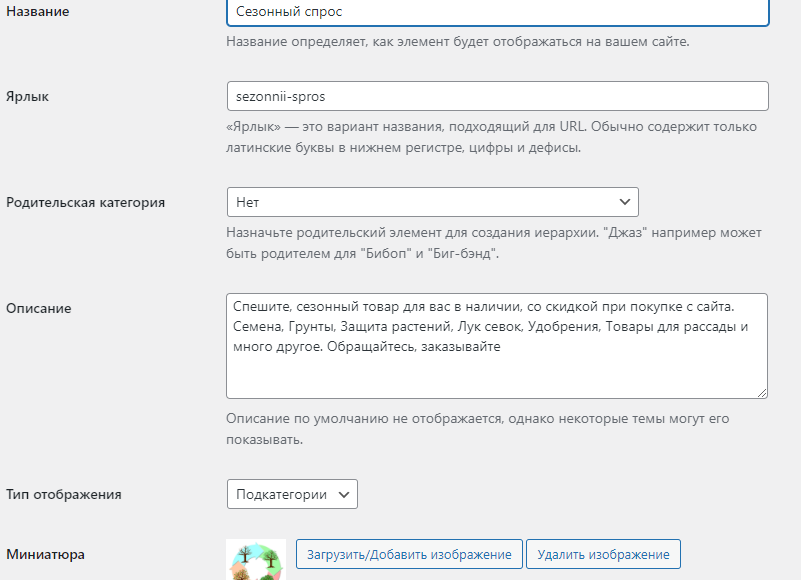Image resolution: width=801 pixels, height=580 pixels.
Task: Click the Удалить изображение button
Action: [x=603, y=554]
